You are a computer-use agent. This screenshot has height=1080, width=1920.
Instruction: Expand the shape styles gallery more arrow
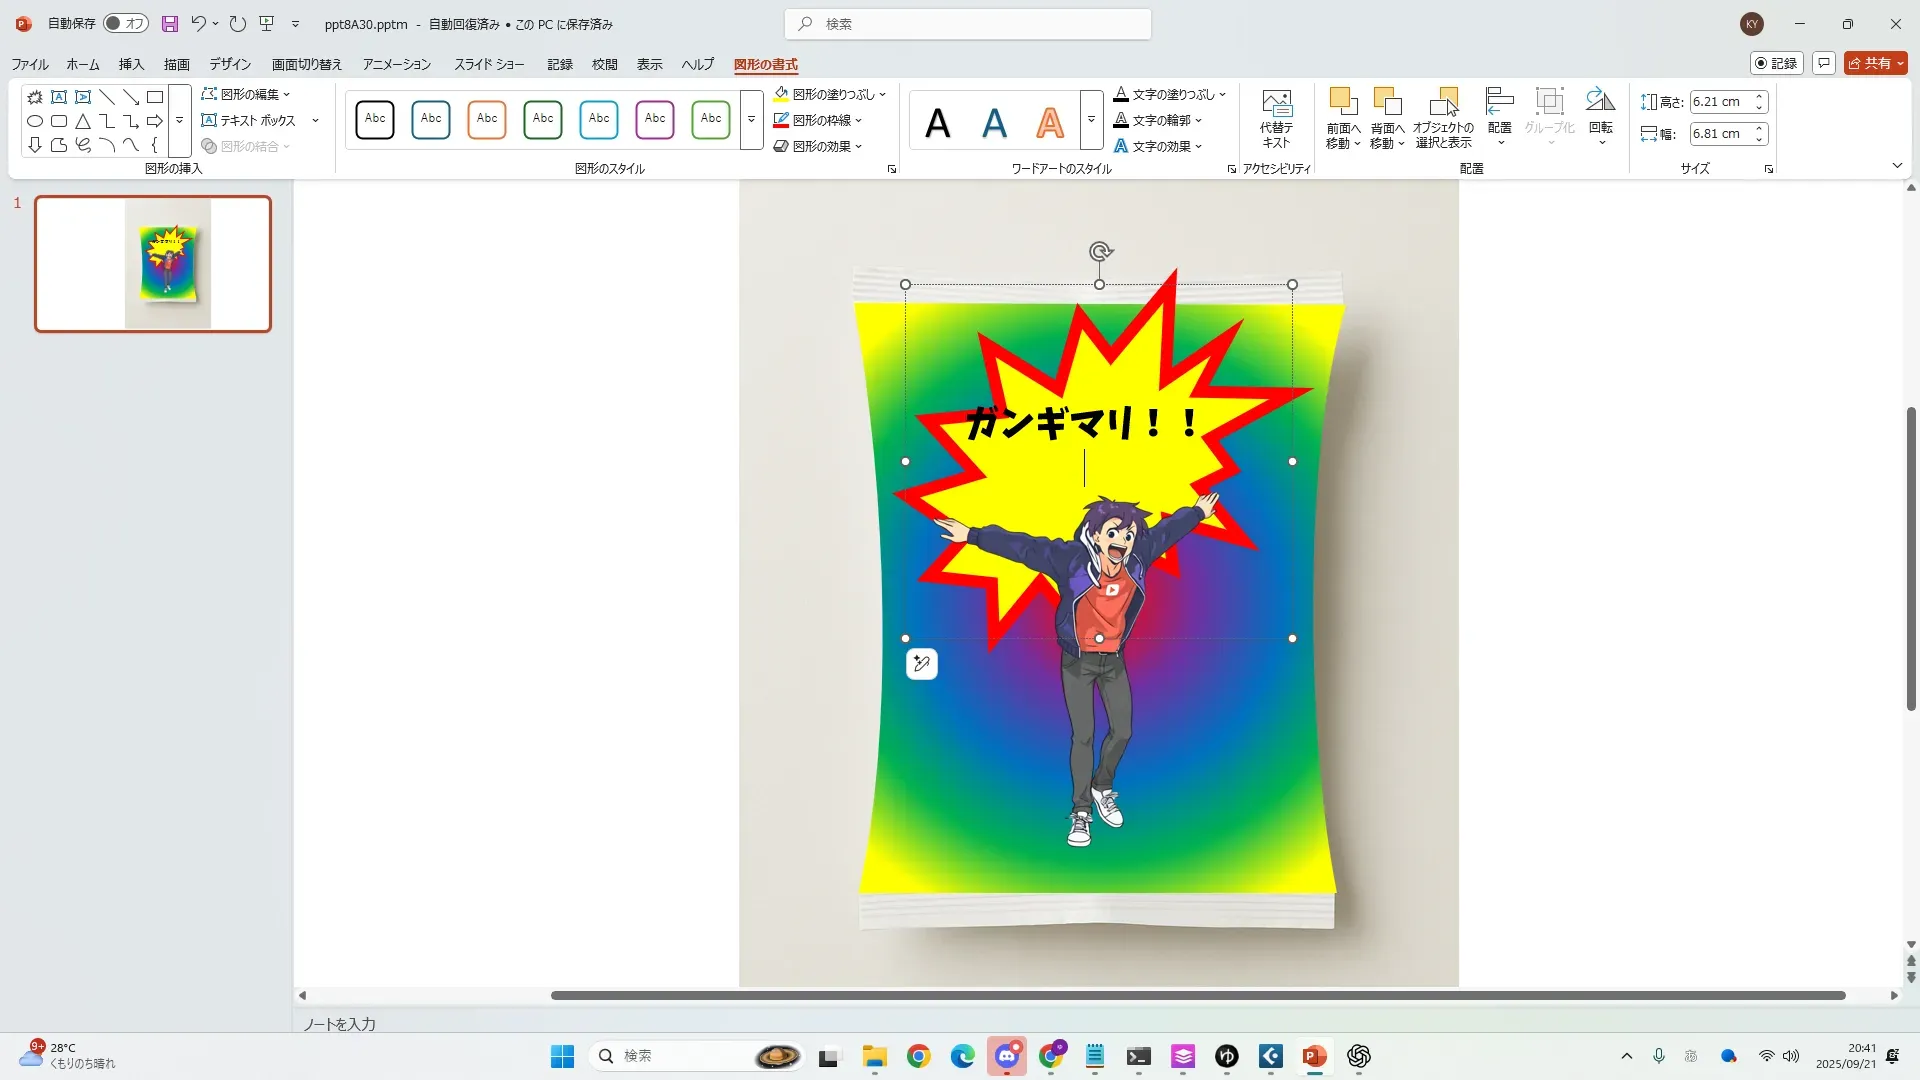(x=751, y=119)
